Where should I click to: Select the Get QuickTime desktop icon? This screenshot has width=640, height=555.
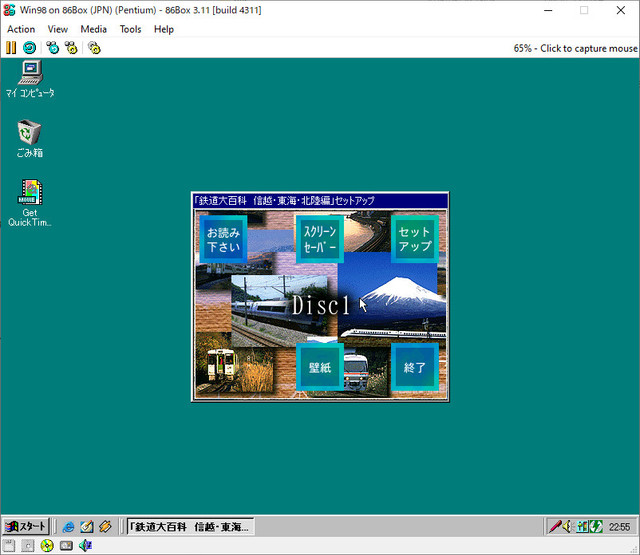[x=30, y=203]
